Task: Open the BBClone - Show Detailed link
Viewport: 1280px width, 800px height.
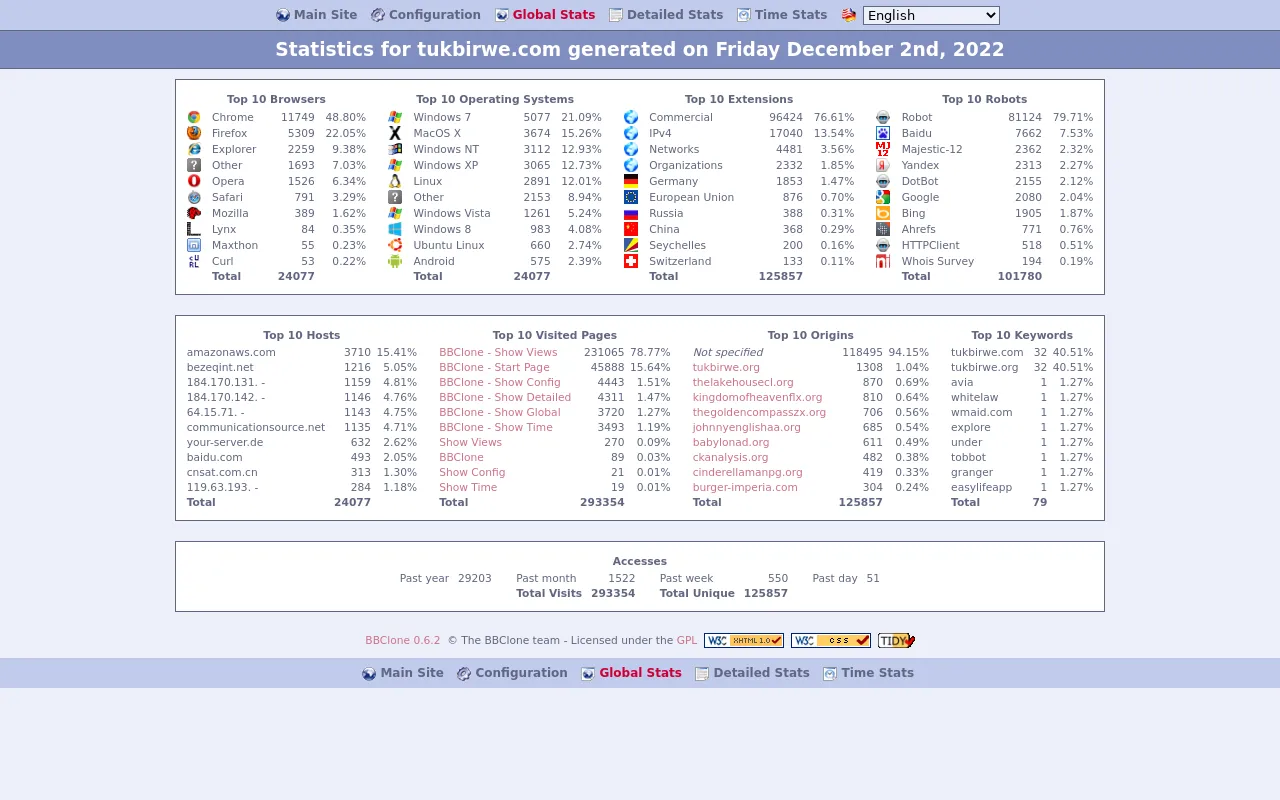Action: 505,397
